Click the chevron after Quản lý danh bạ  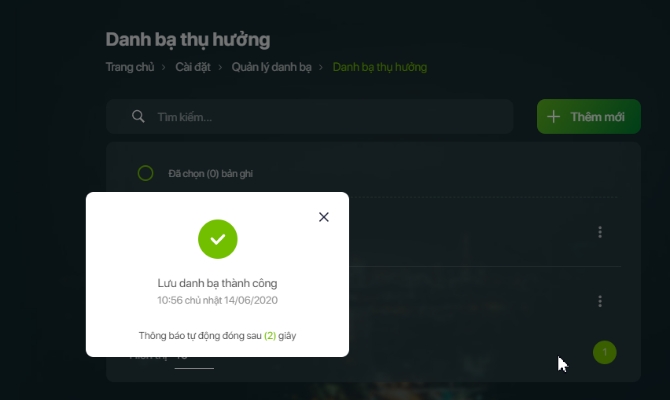pyautogui.click(x=321, y=68)
